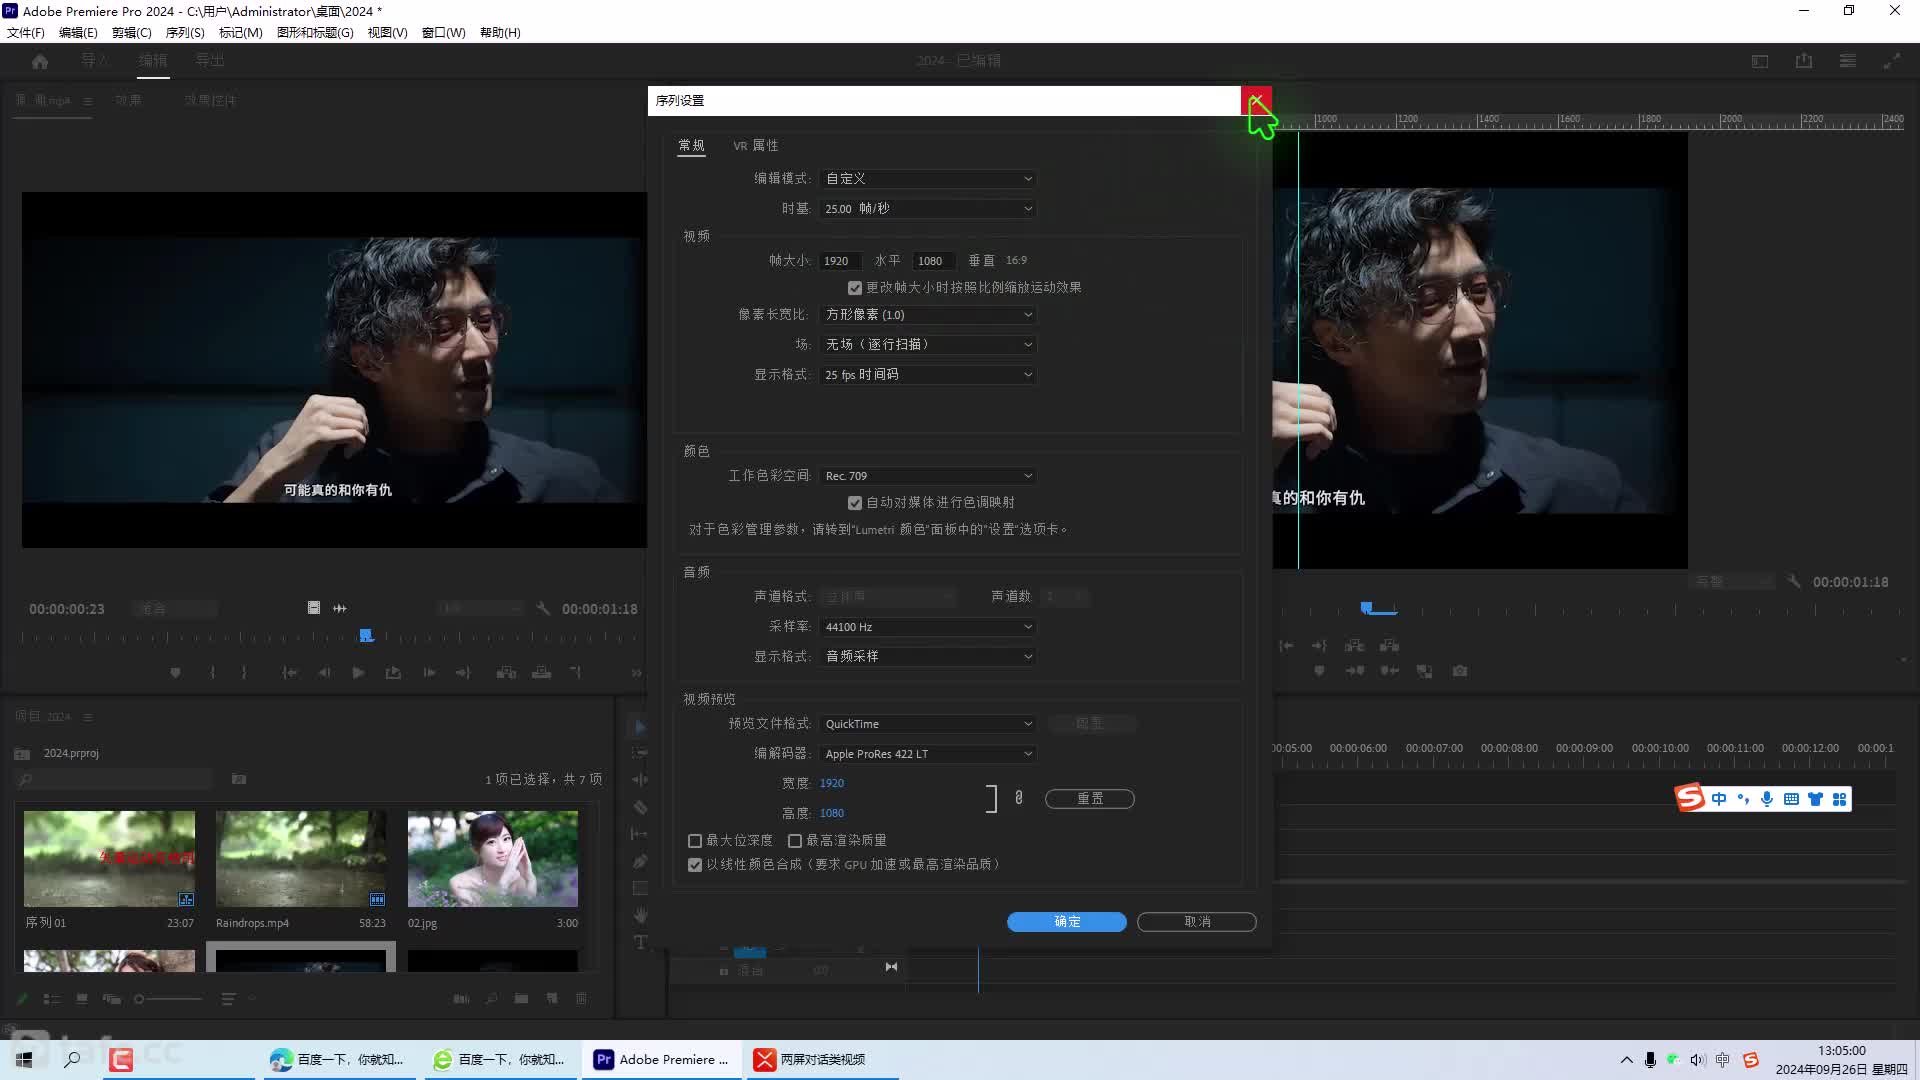Click Insert button in Source monitor
Screen dimensions: 1920x1080
507,673
